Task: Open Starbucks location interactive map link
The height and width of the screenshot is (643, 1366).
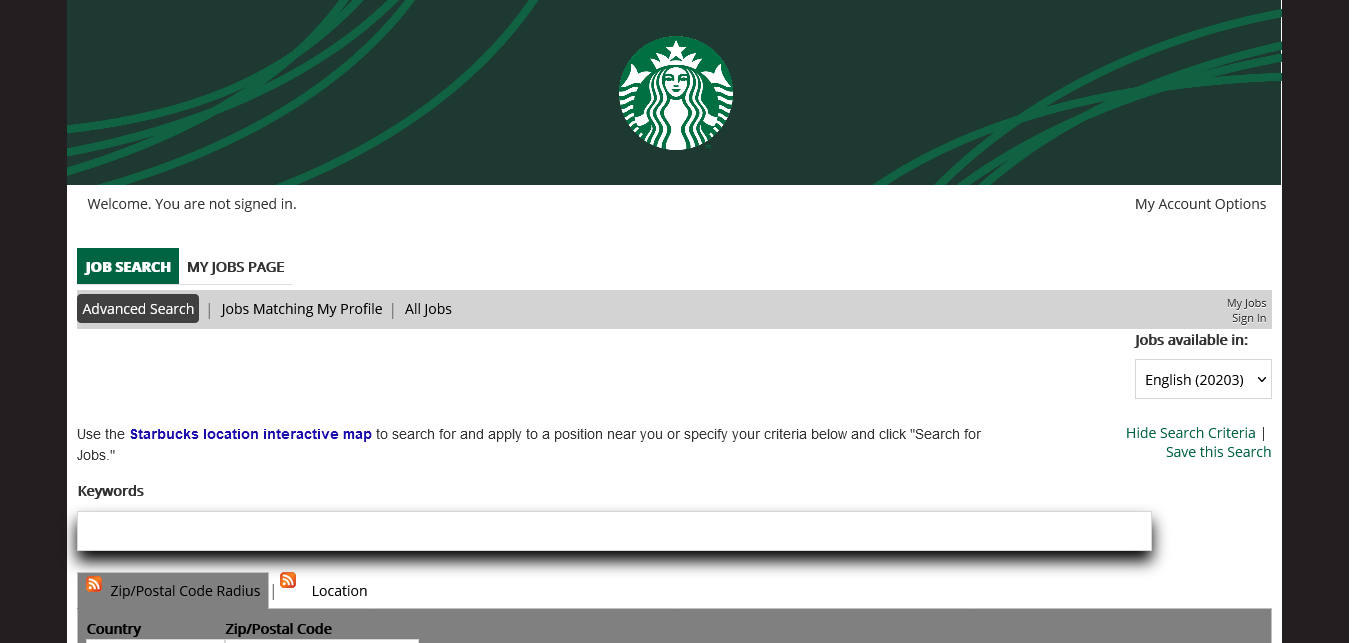Action: 251,434
